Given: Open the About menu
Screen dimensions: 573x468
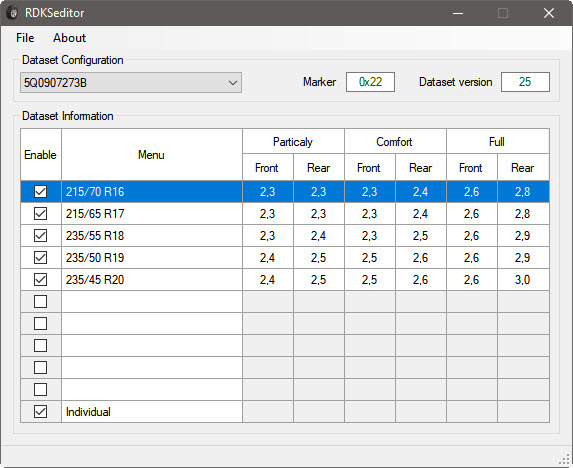Looking at the screenshot, I should point(69,38).
